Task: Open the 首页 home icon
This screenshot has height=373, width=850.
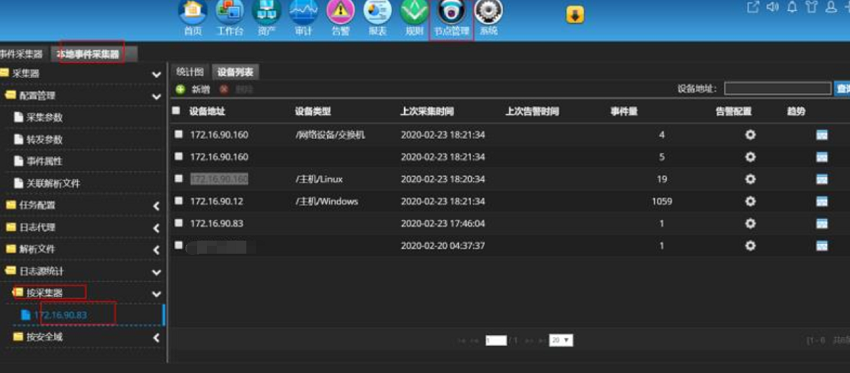Action: coord(193,12)
